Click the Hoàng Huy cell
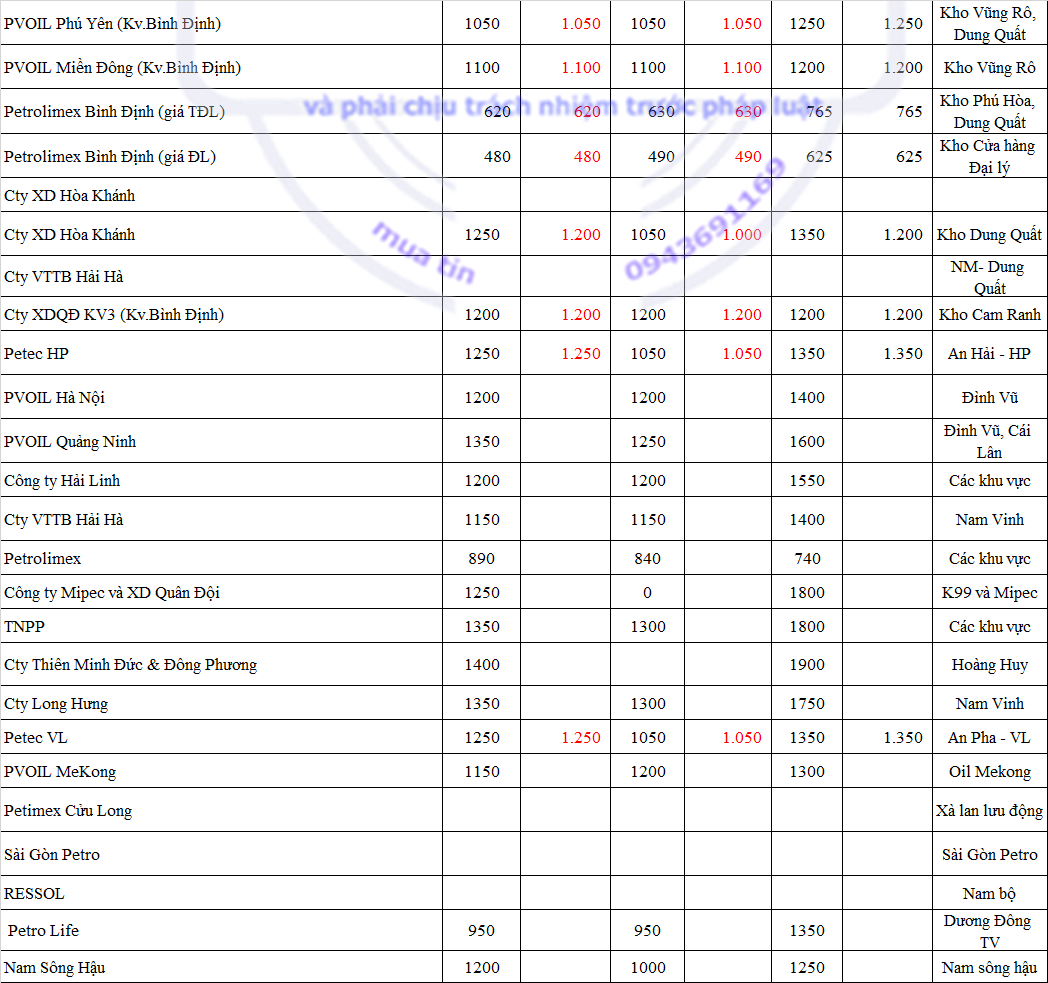Viewport: 1048px width, 983px height. [989, 664]
